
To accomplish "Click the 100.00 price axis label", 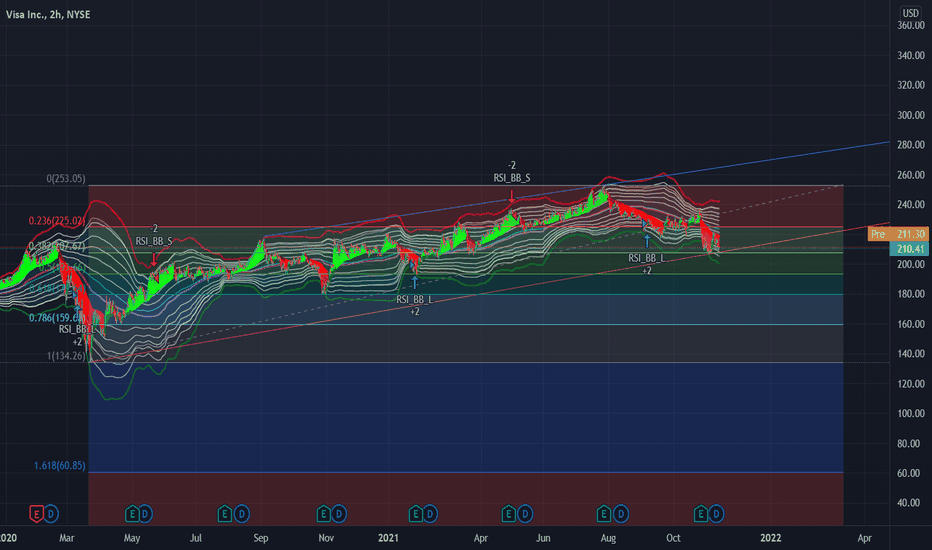I will [x=911, y=413].
